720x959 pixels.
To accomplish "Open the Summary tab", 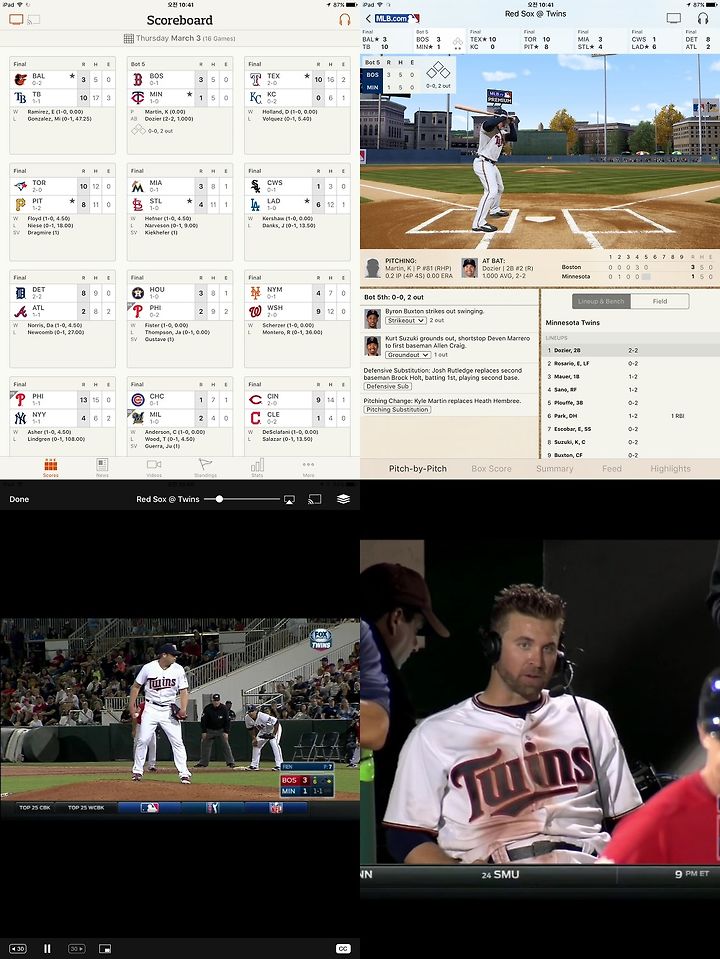I will click(554, 468).
